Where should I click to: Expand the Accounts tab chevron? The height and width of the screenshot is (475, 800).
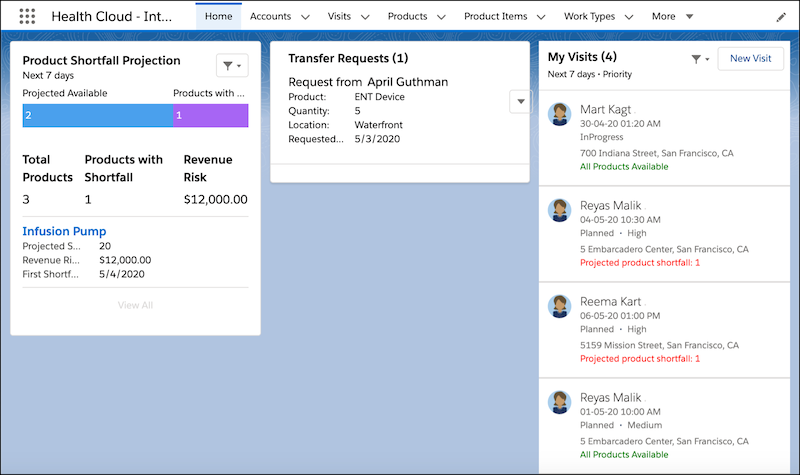click(x=305, y=17)
